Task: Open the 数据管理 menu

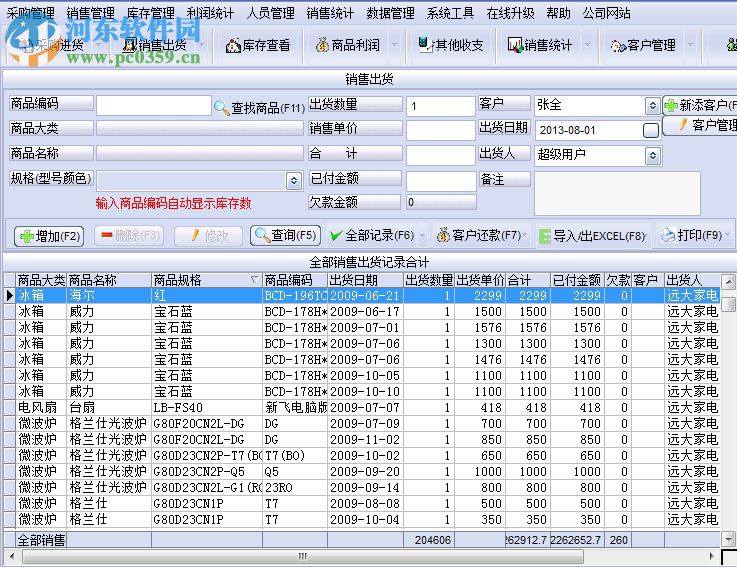Action: 390,13
